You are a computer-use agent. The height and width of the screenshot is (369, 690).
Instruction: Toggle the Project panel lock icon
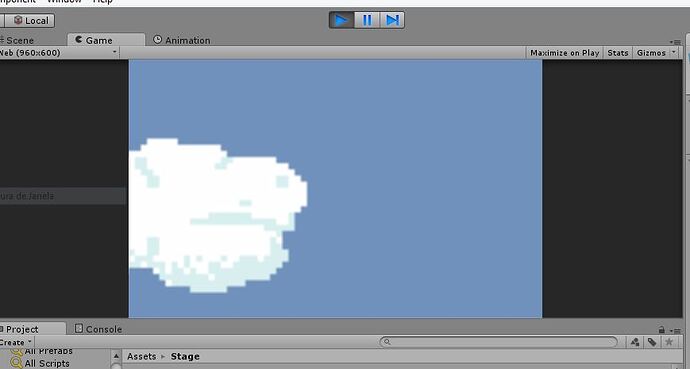661,329
